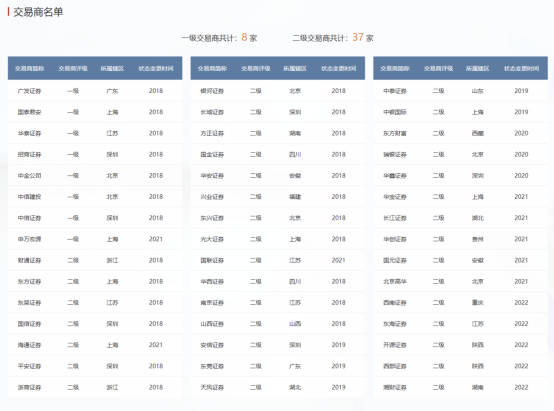The height and width of the screenshot is (411, 554).
Task: Select the 长江证券 dealer name
Action: tap(395, 218)
